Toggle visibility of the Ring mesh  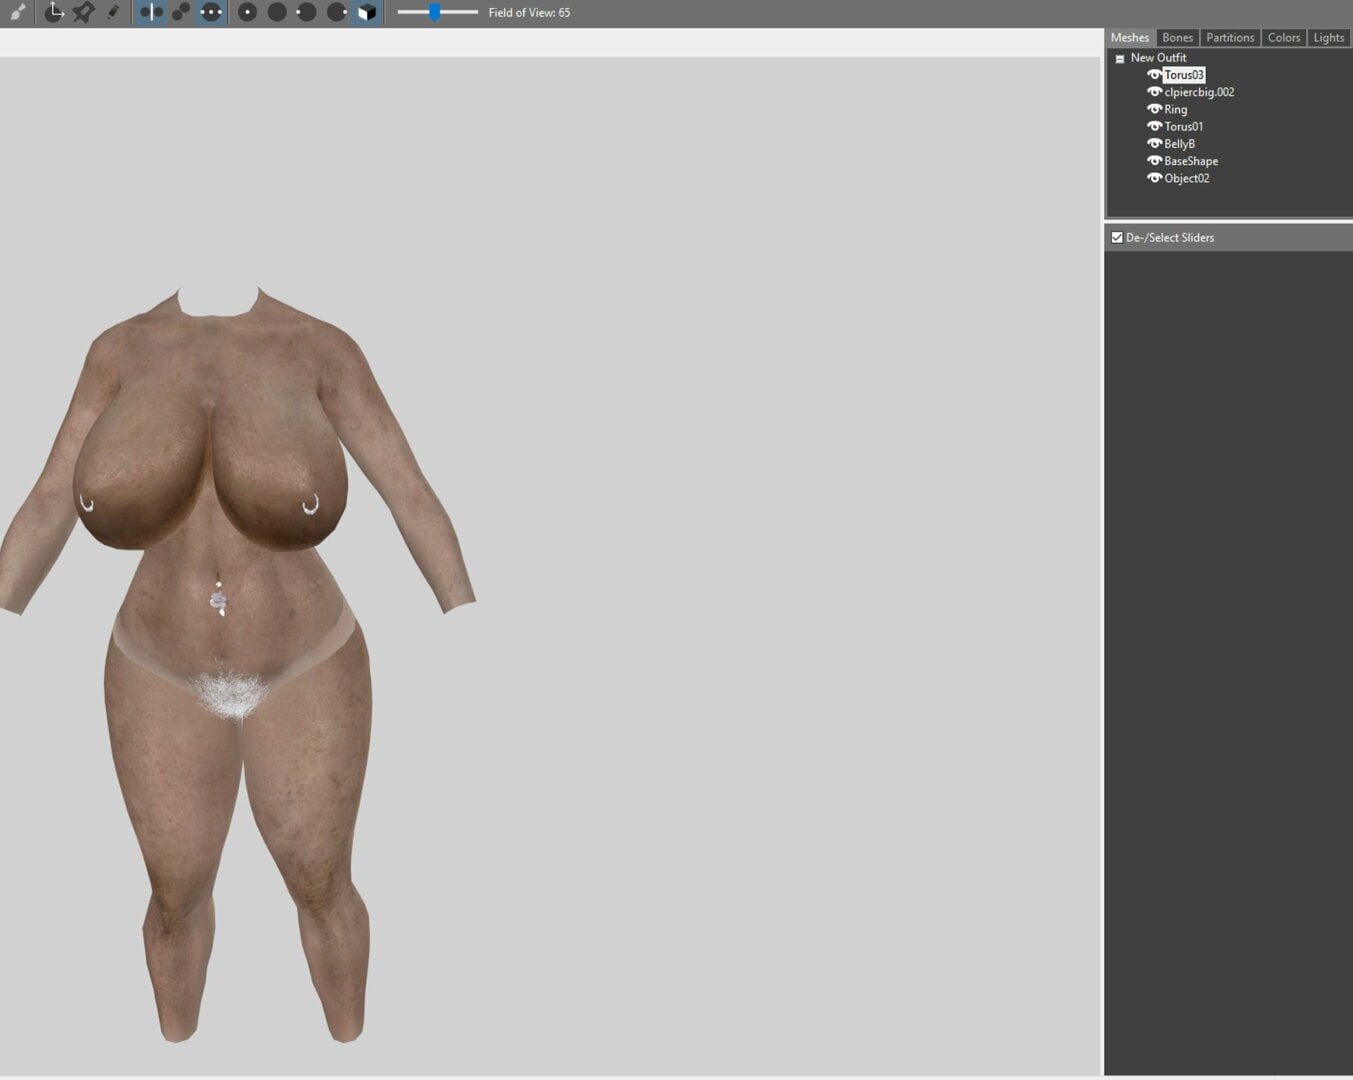click(1154, 109)
